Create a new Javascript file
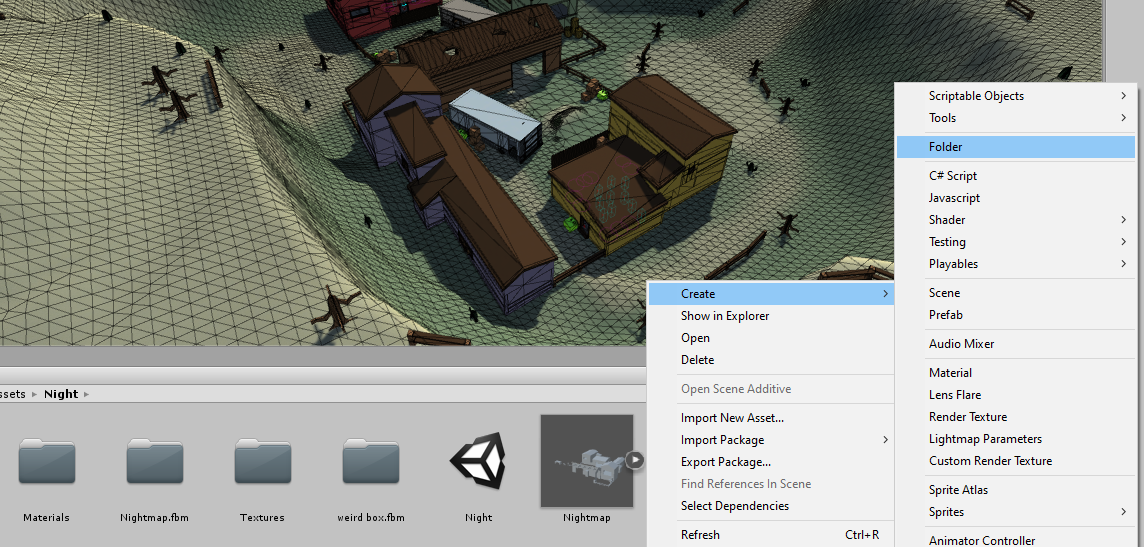Viewport: 1144px width, 547px height. (1016, 198)
